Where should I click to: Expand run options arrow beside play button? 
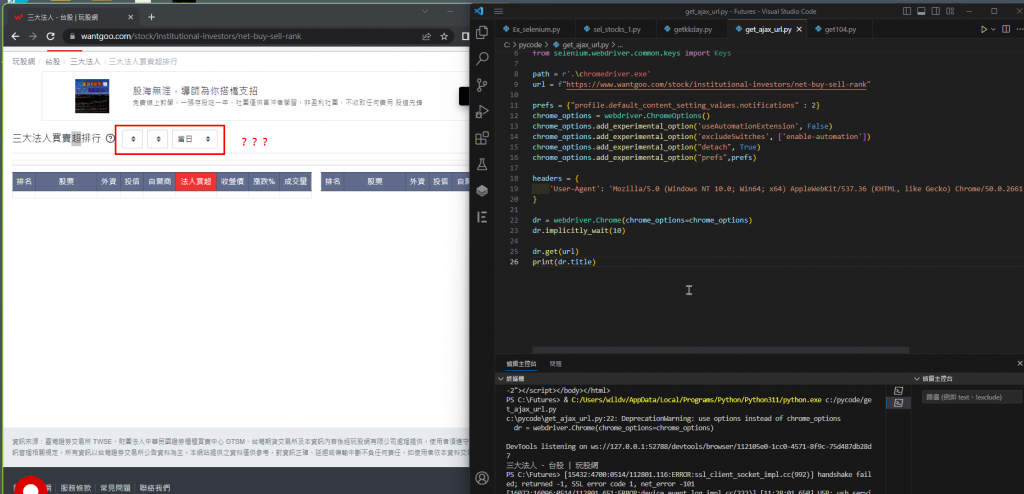coord(993,29)
